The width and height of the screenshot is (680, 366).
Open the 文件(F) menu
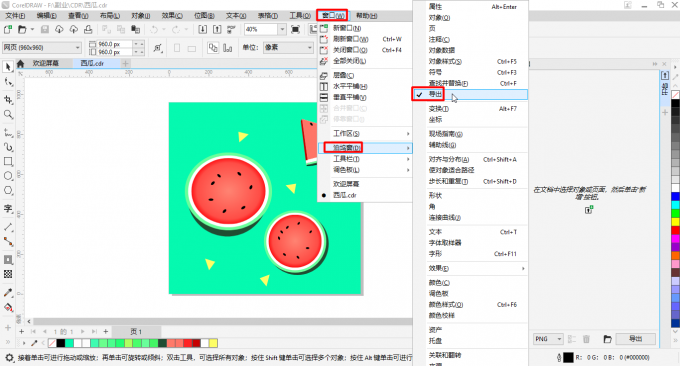coord(15,16)
